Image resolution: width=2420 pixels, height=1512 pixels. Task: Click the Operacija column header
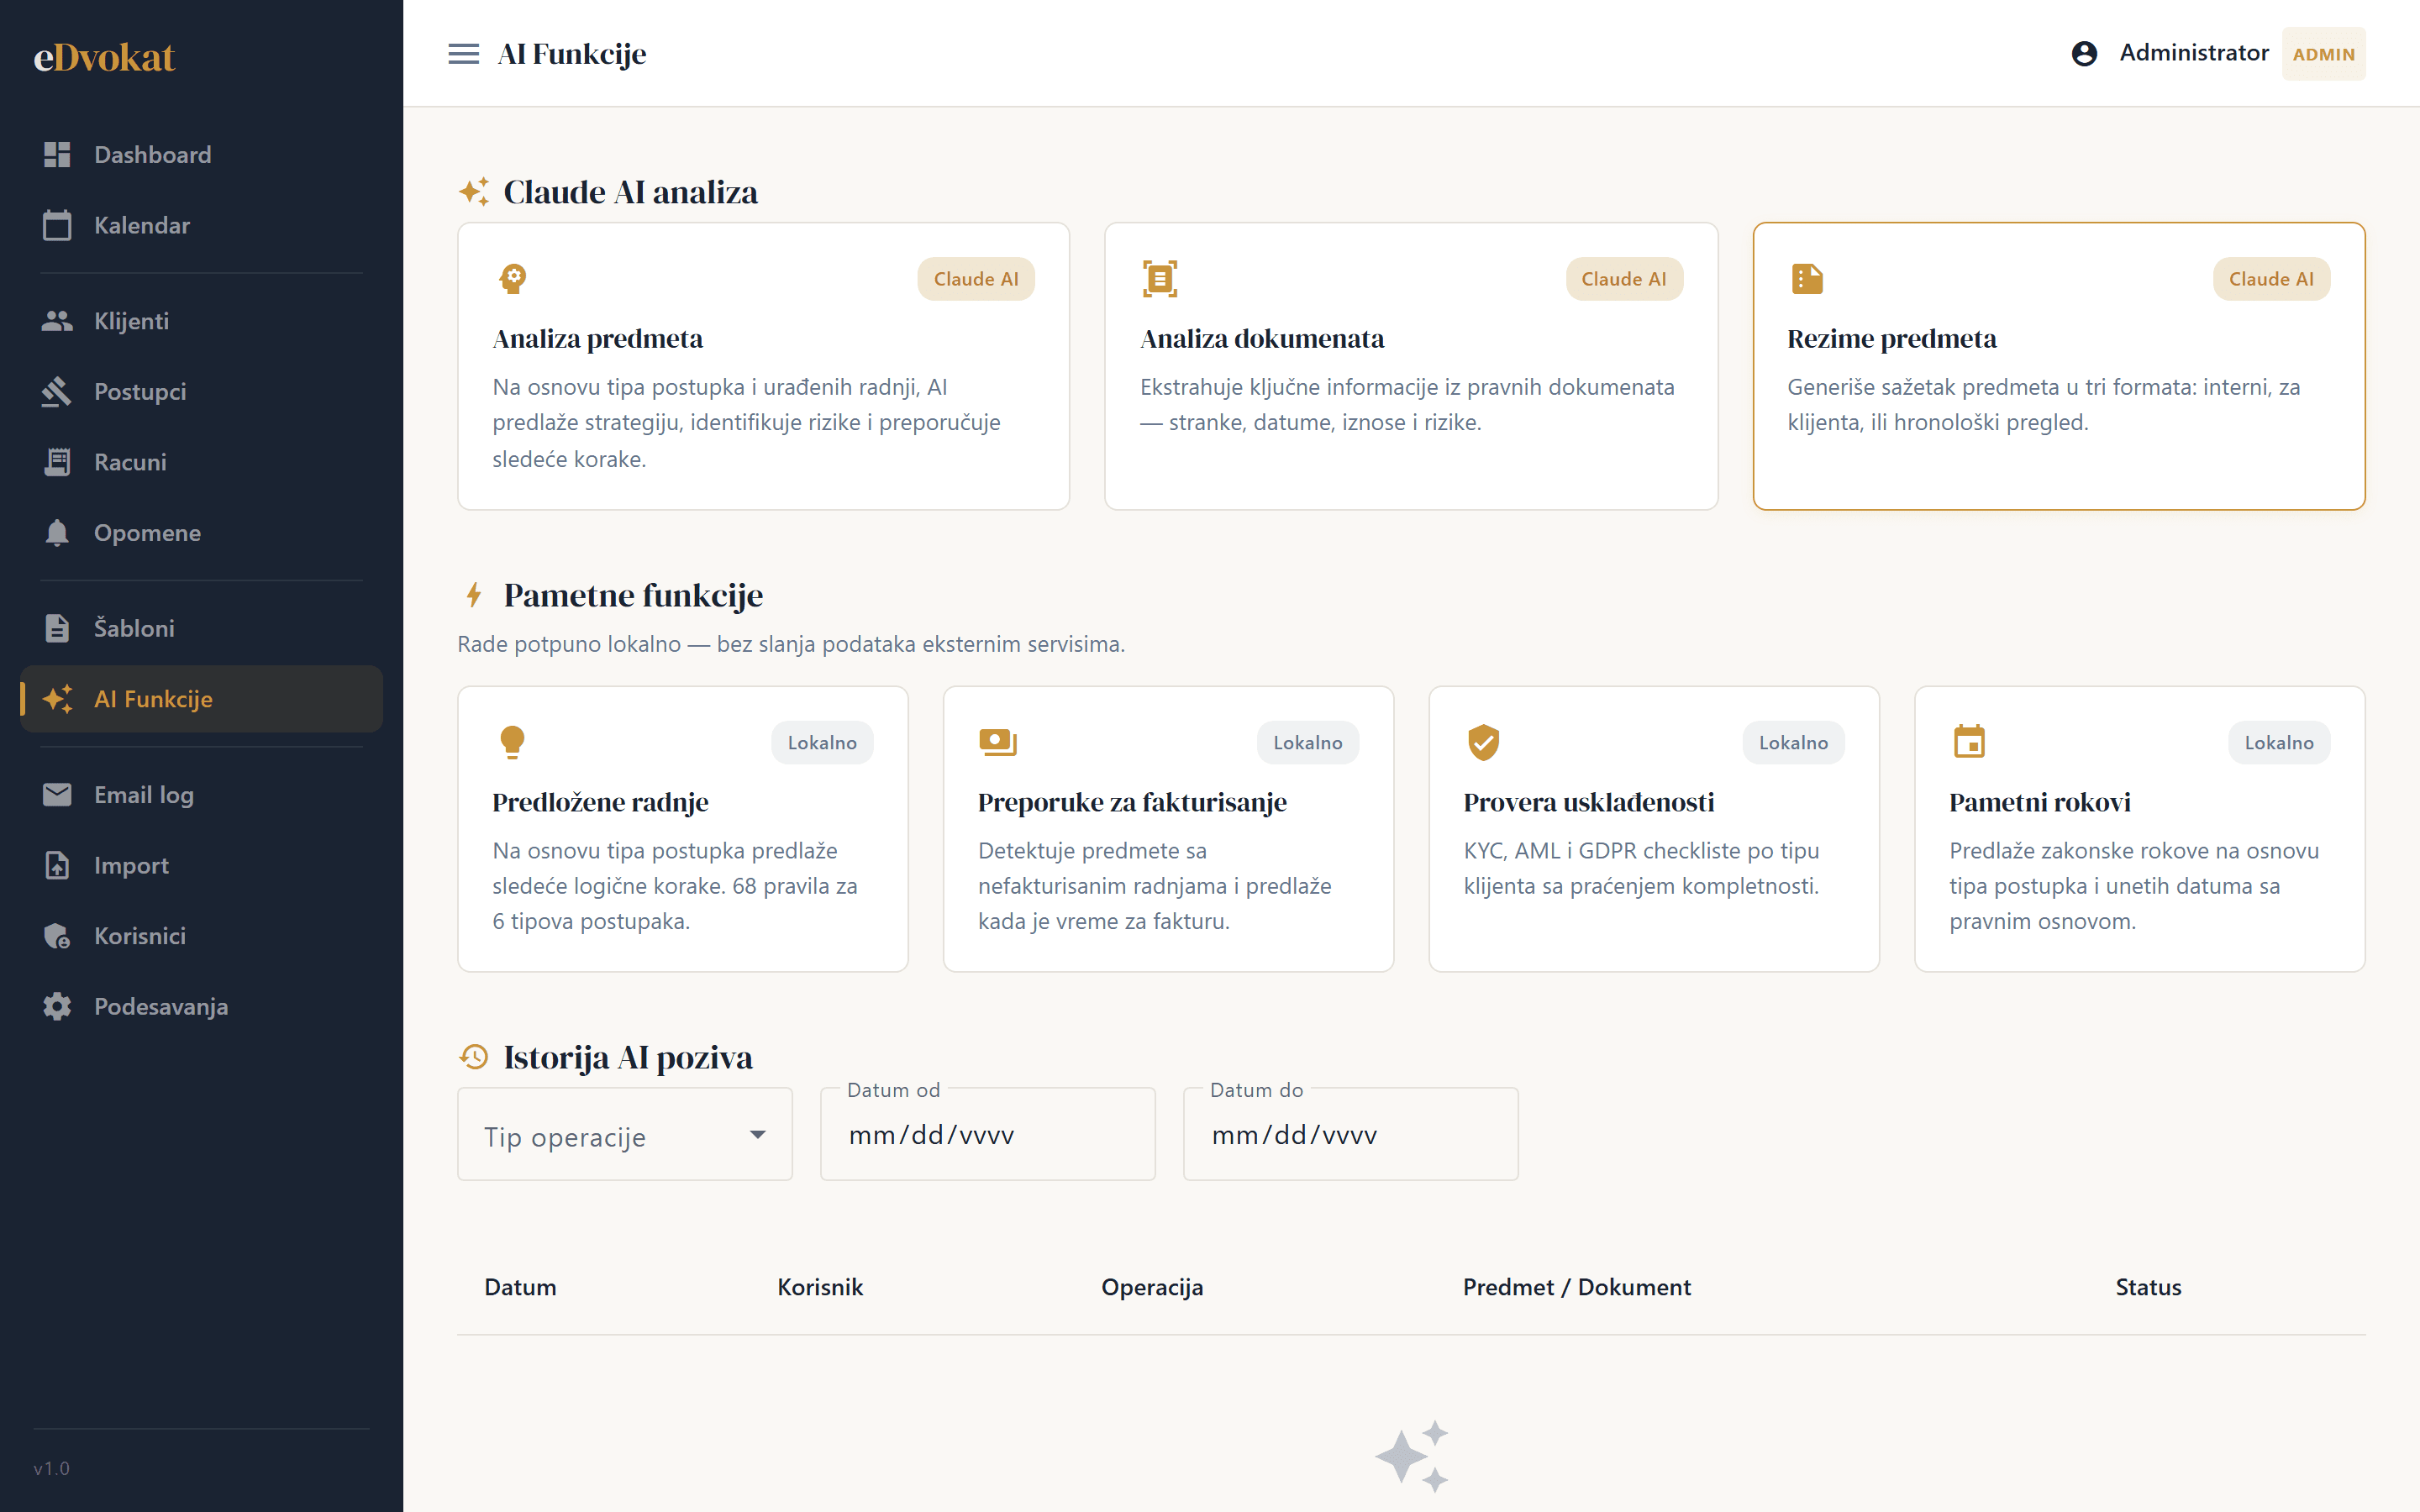[x=1152, y=1287]
